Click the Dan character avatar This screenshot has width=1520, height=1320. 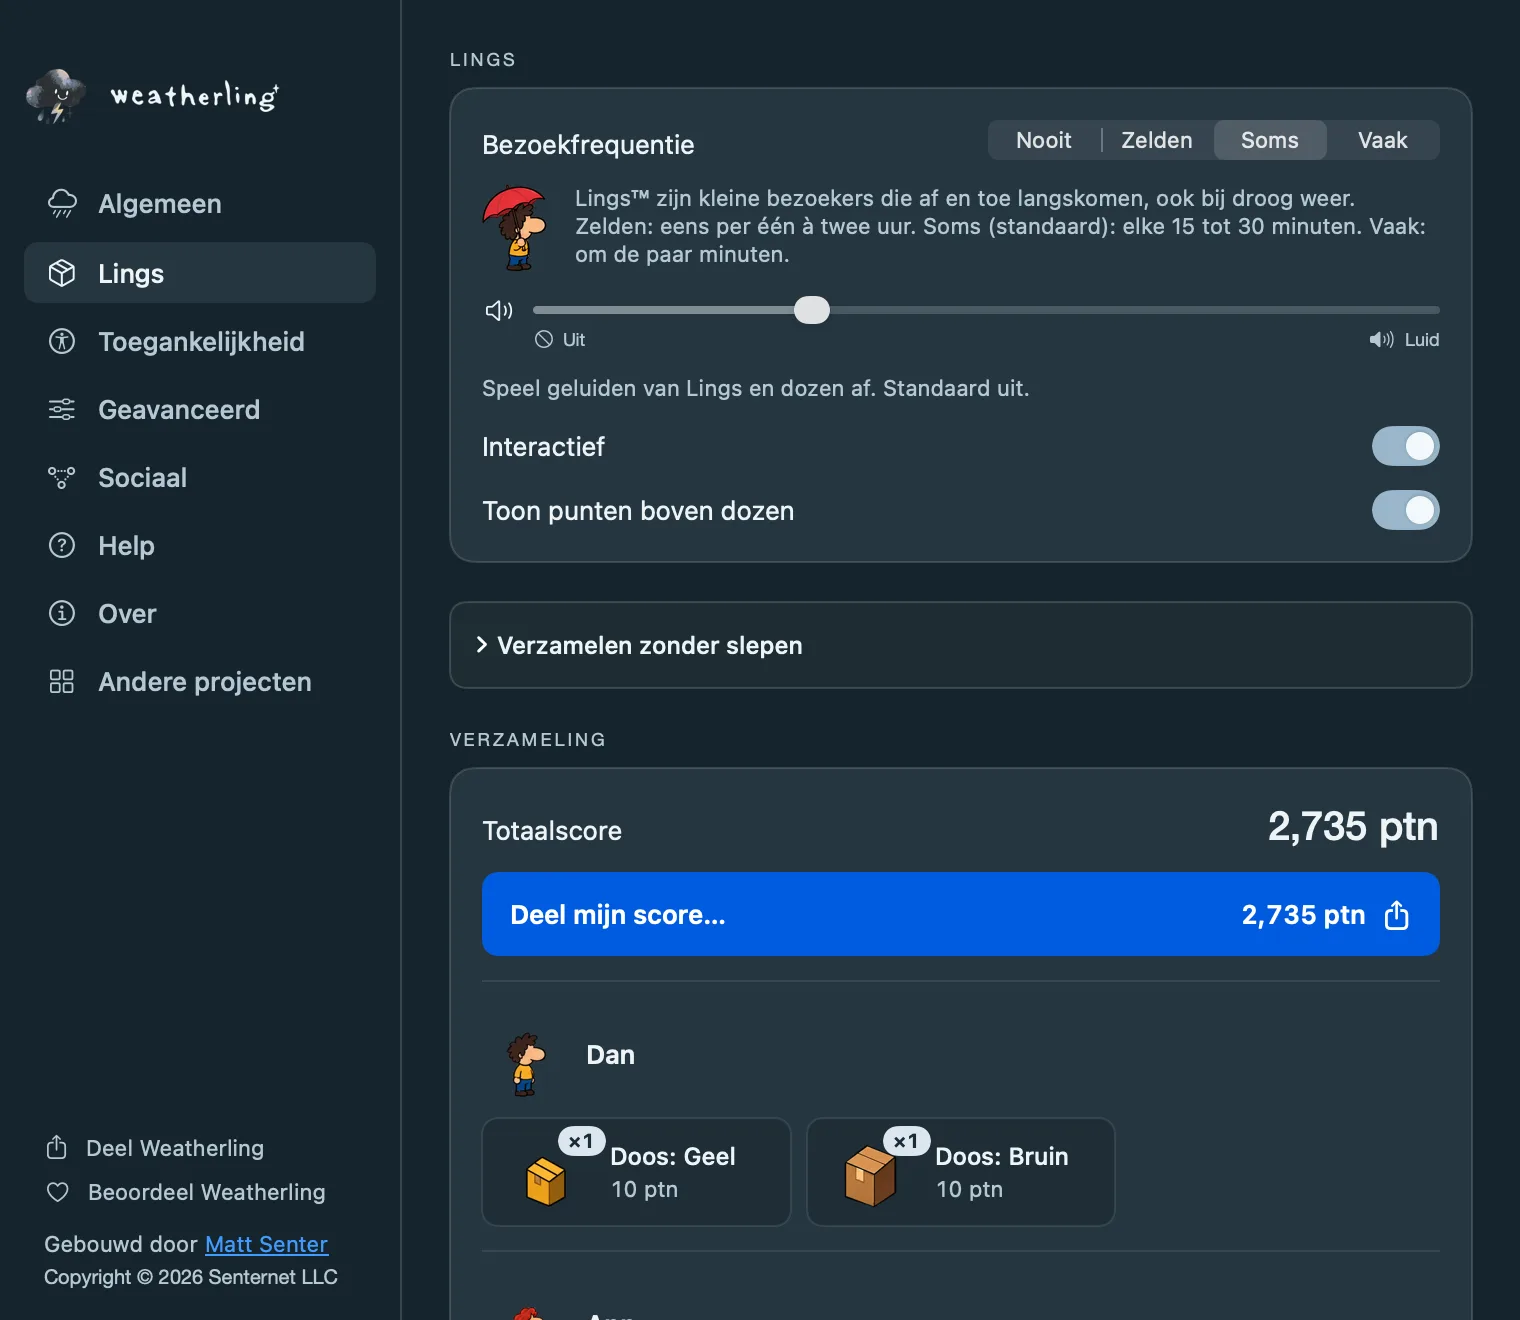(525, 1065)
